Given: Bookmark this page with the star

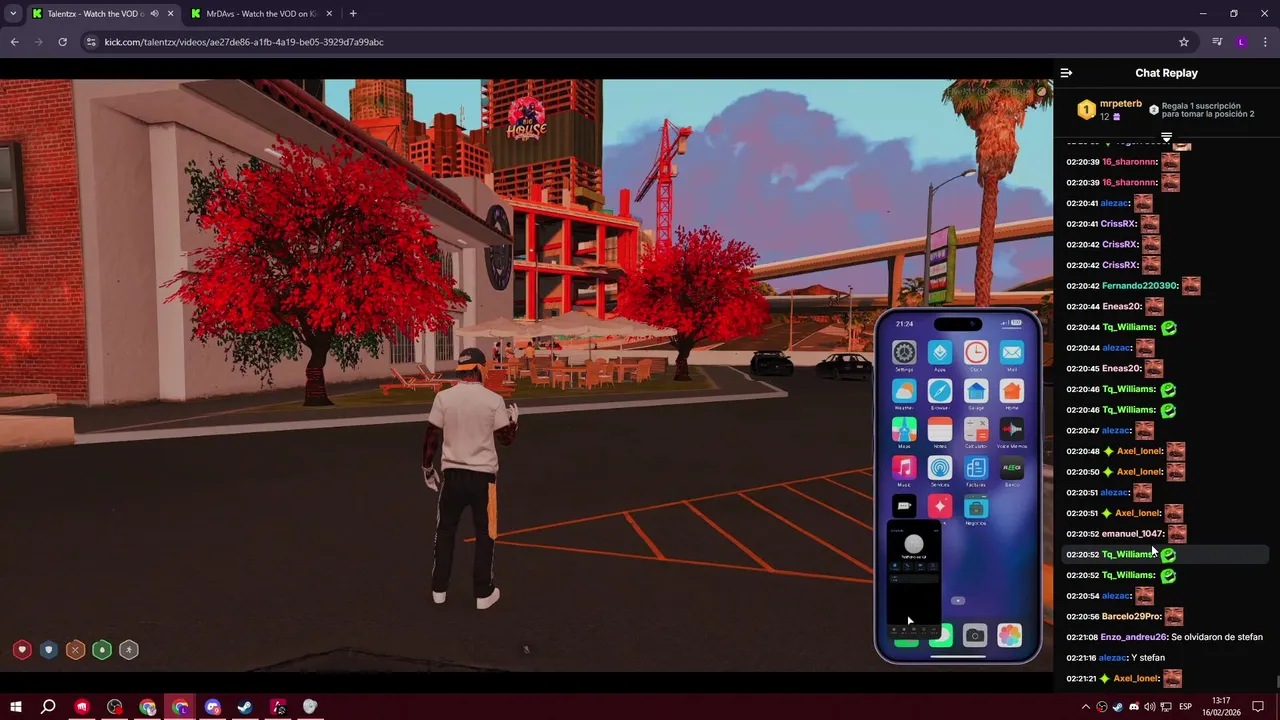Looking at the screenshot, I should (x=1184, y=42).
